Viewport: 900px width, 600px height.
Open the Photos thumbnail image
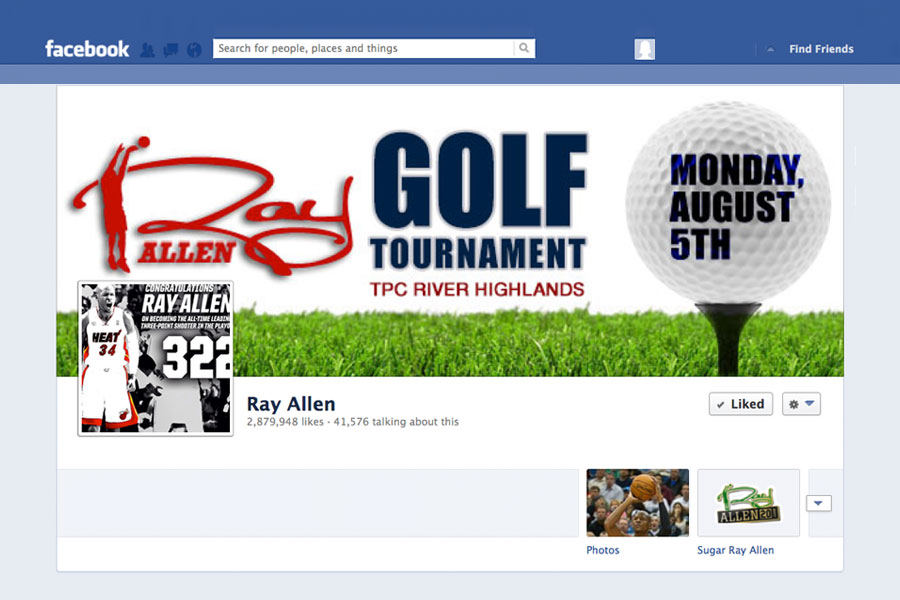[x=637, y=502]
